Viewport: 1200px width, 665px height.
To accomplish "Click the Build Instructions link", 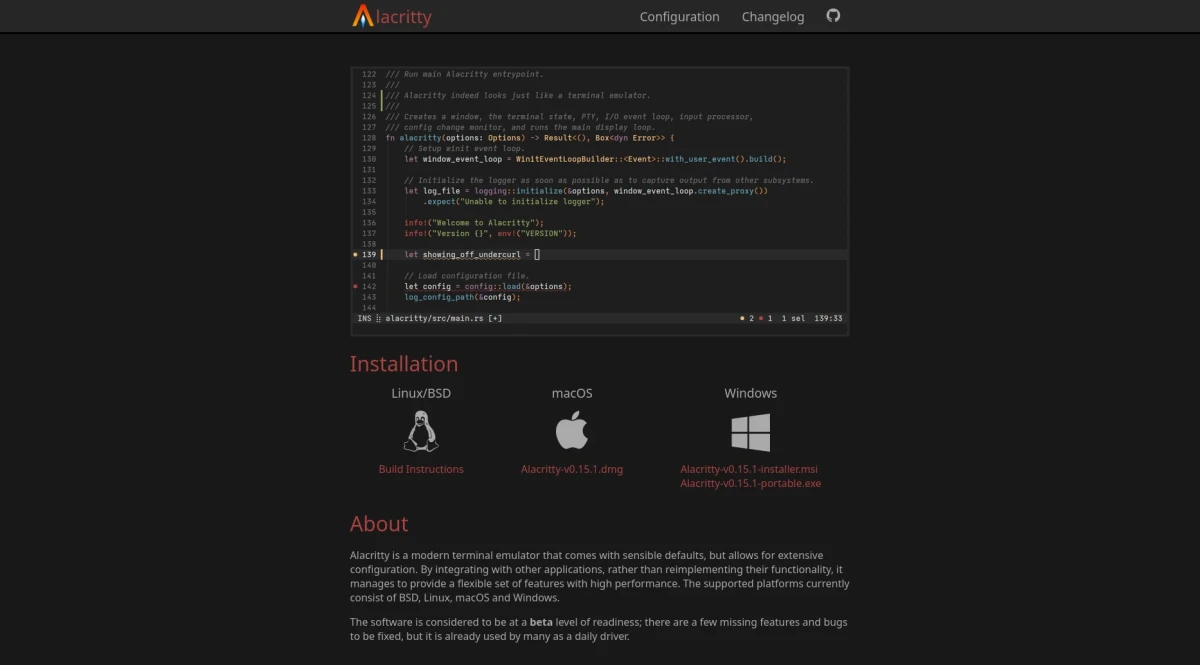I will (421, 468).
